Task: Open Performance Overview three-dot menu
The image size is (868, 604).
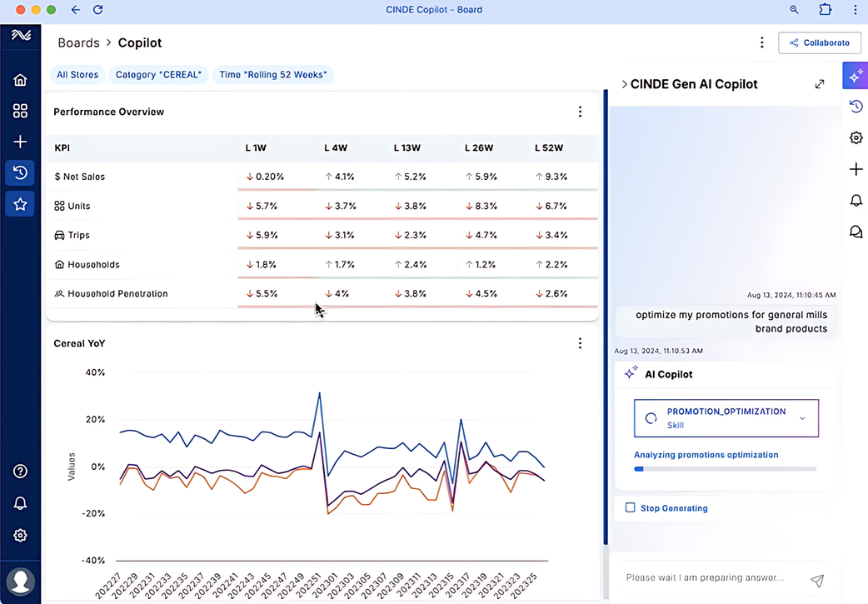Action: (x=580, y=112)
